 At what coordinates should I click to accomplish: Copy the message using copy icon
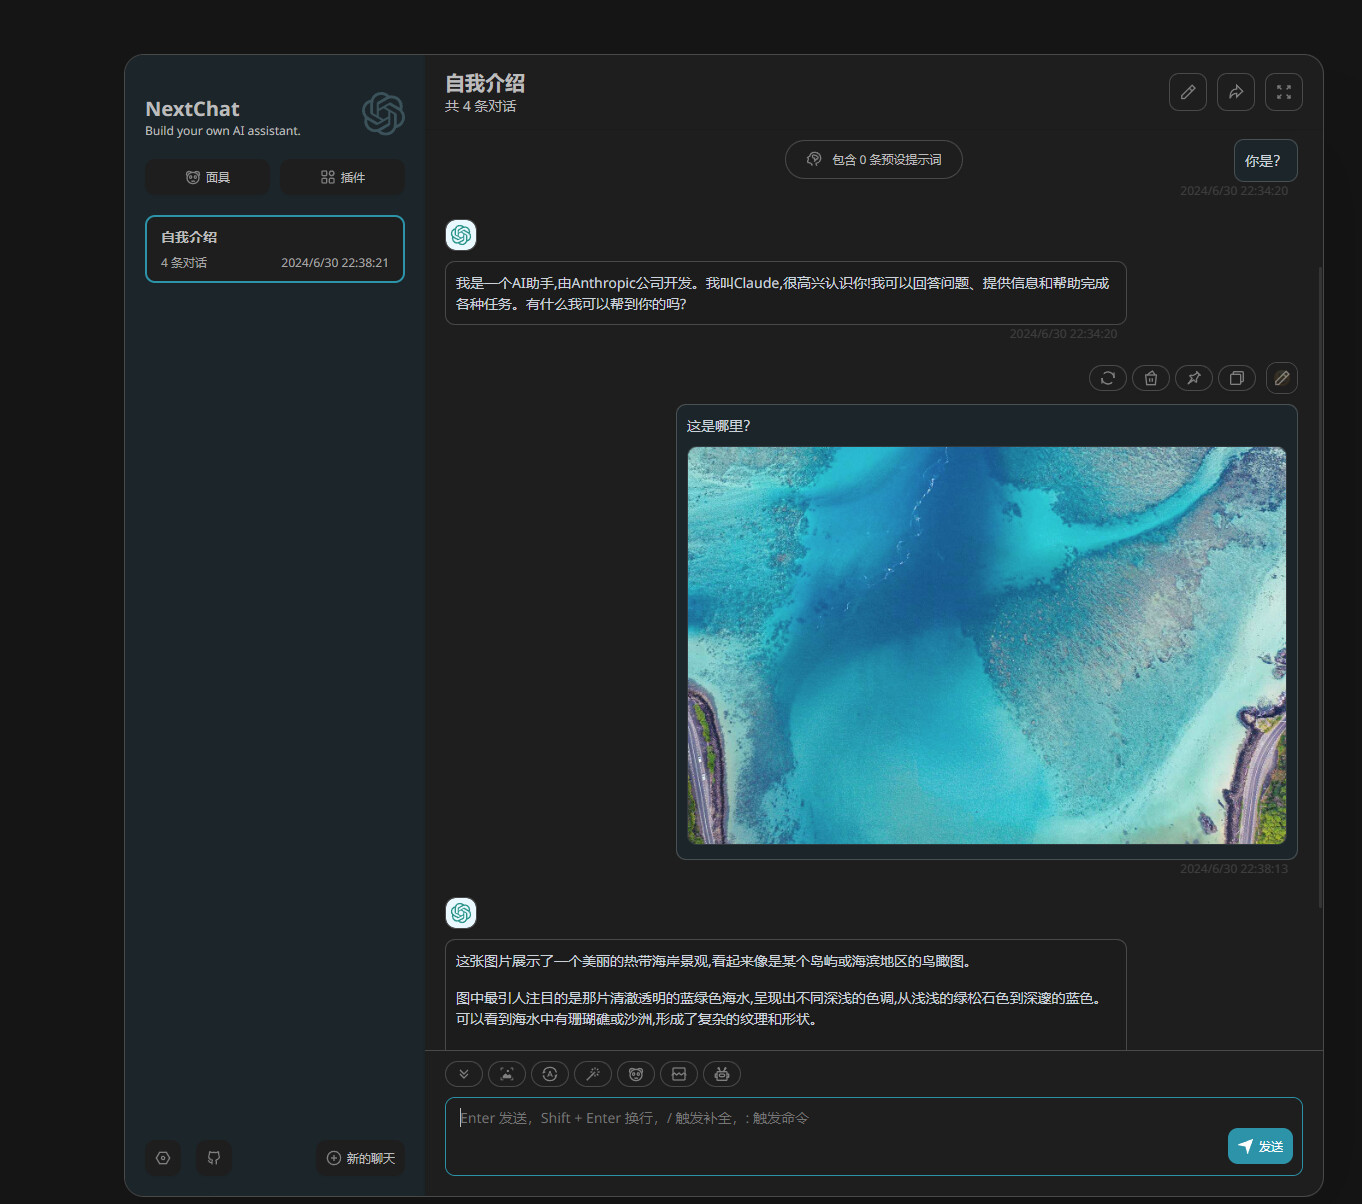click(x=1237, y=378)
